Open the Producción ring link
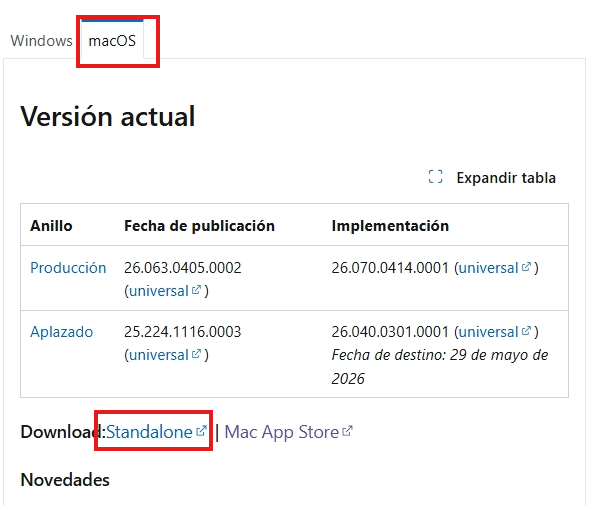 click(68, 268)
